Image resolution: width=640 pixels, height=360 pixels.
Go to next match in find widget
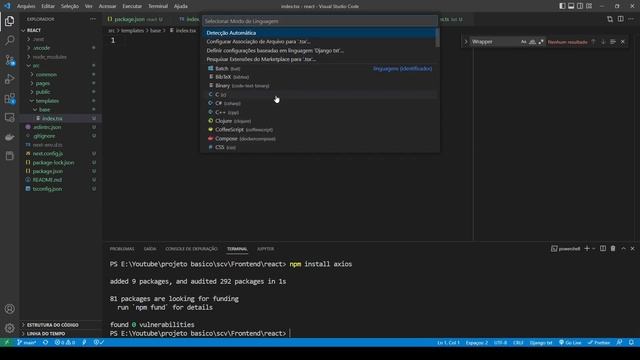[603, 42]
